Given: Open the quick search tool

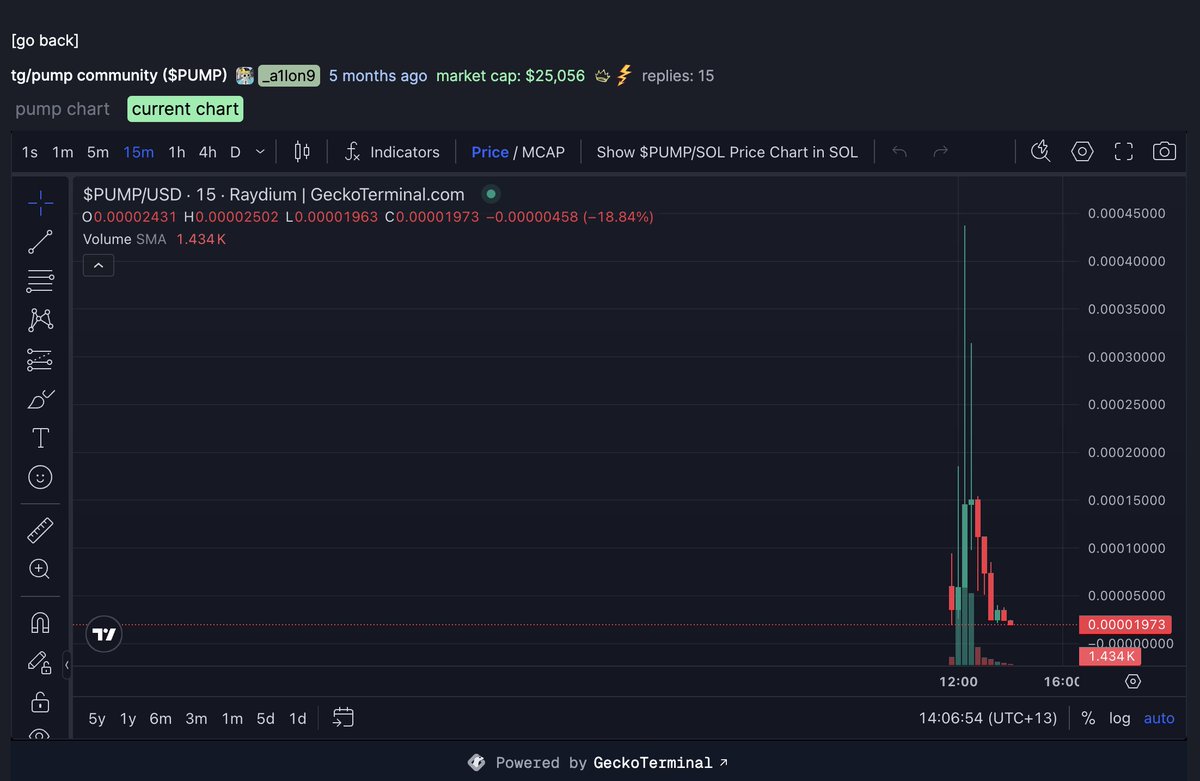Looking at the screenshot, I should point(1040,152).
